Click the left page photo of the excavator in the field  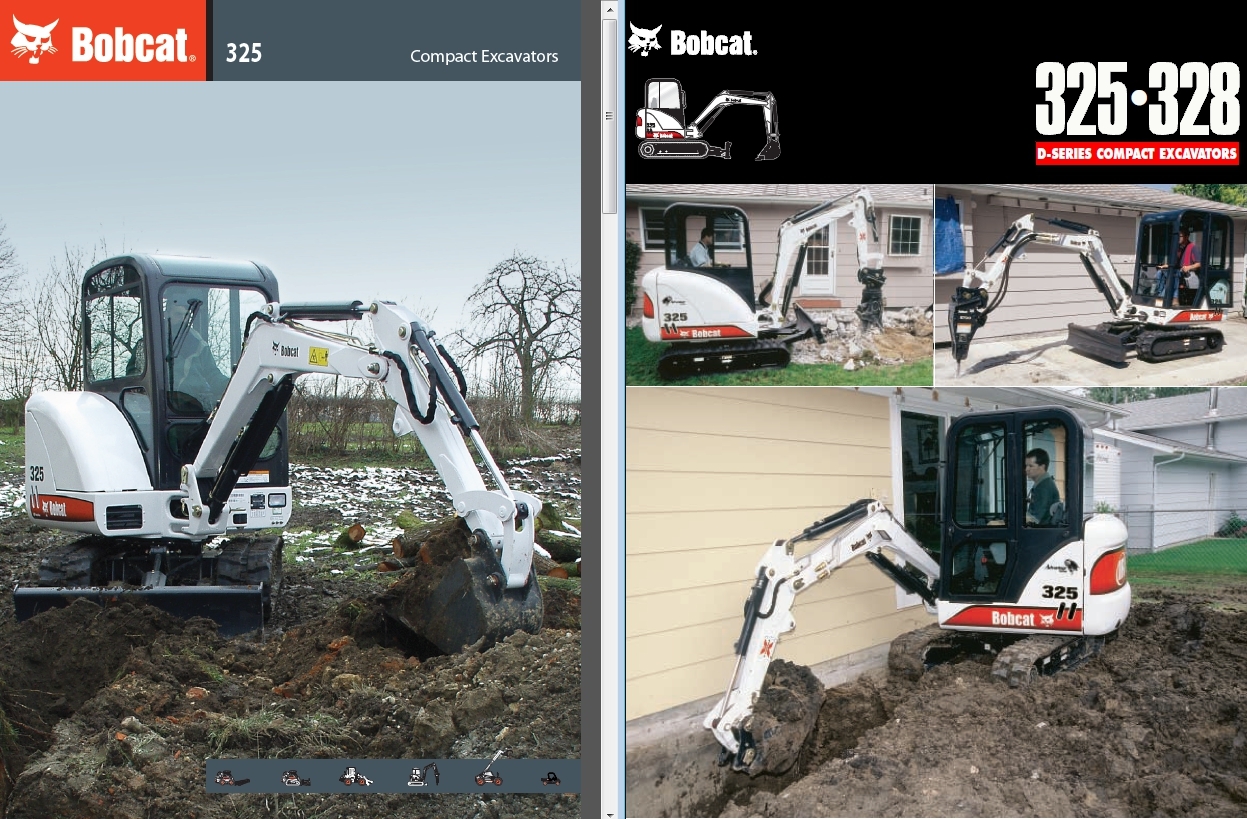pyautogui.click(x=290, y=450)
